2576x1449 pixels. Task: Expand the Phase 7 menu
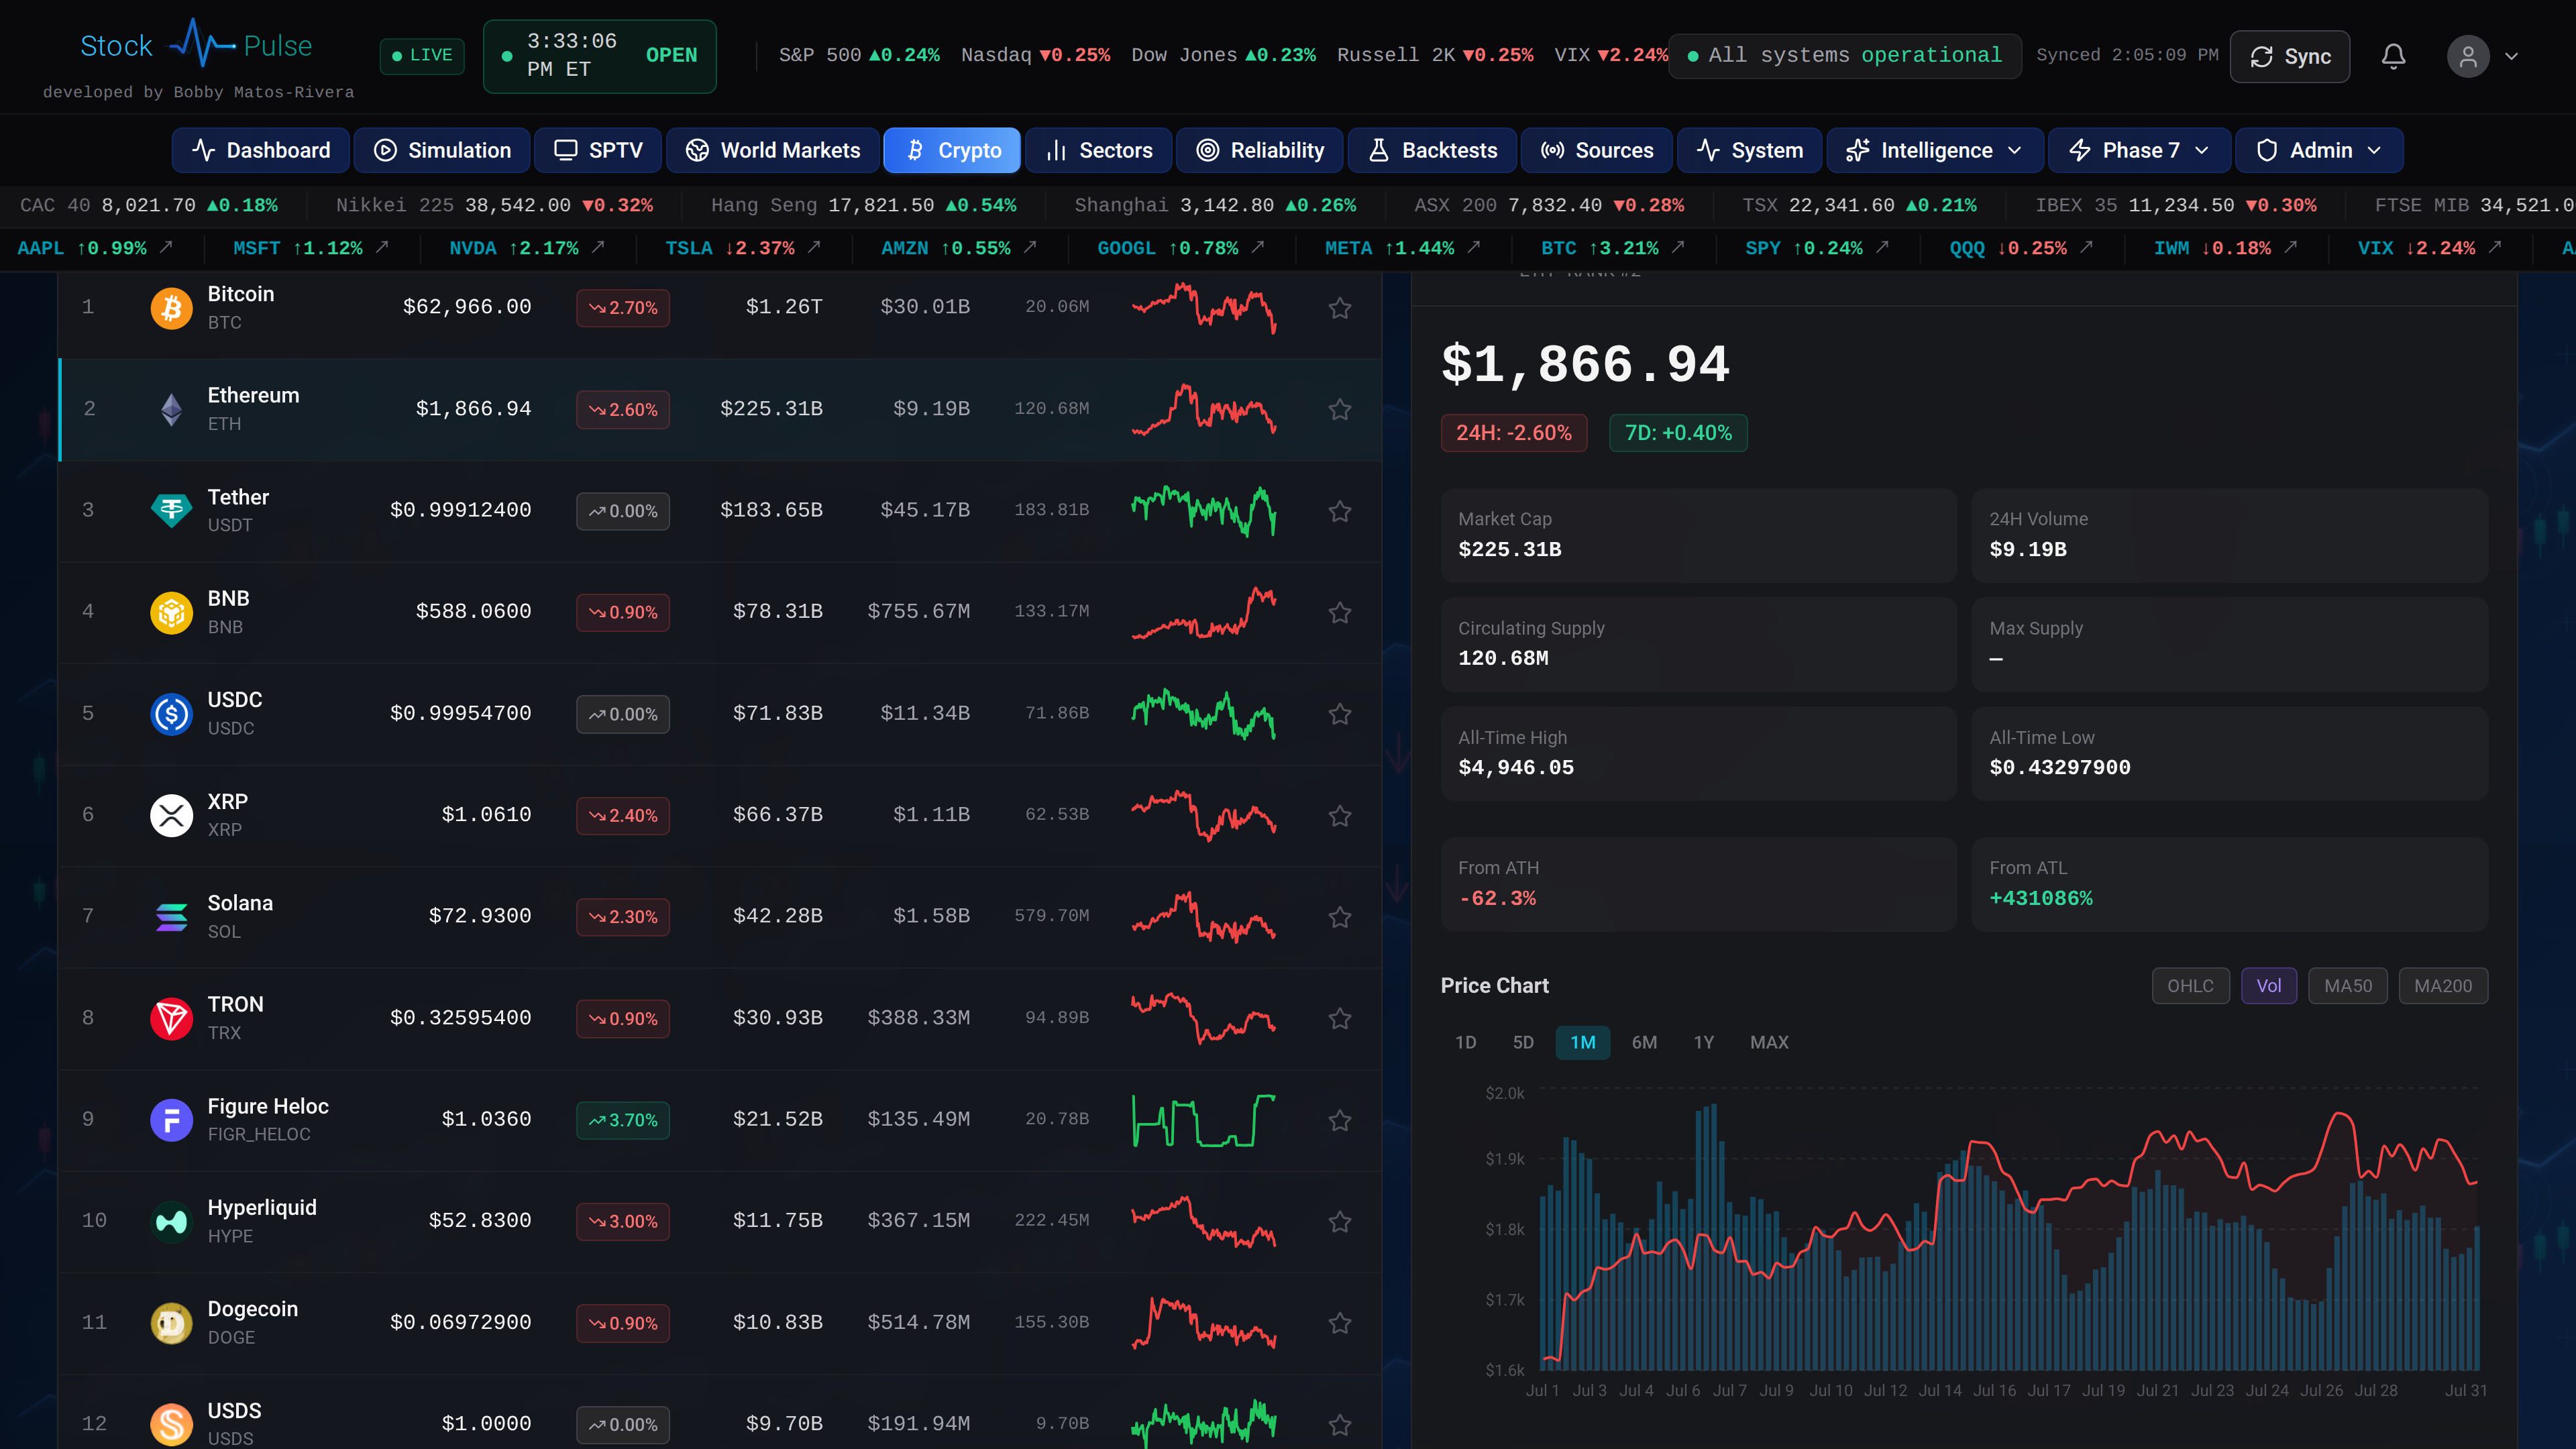click(2139, 150)
